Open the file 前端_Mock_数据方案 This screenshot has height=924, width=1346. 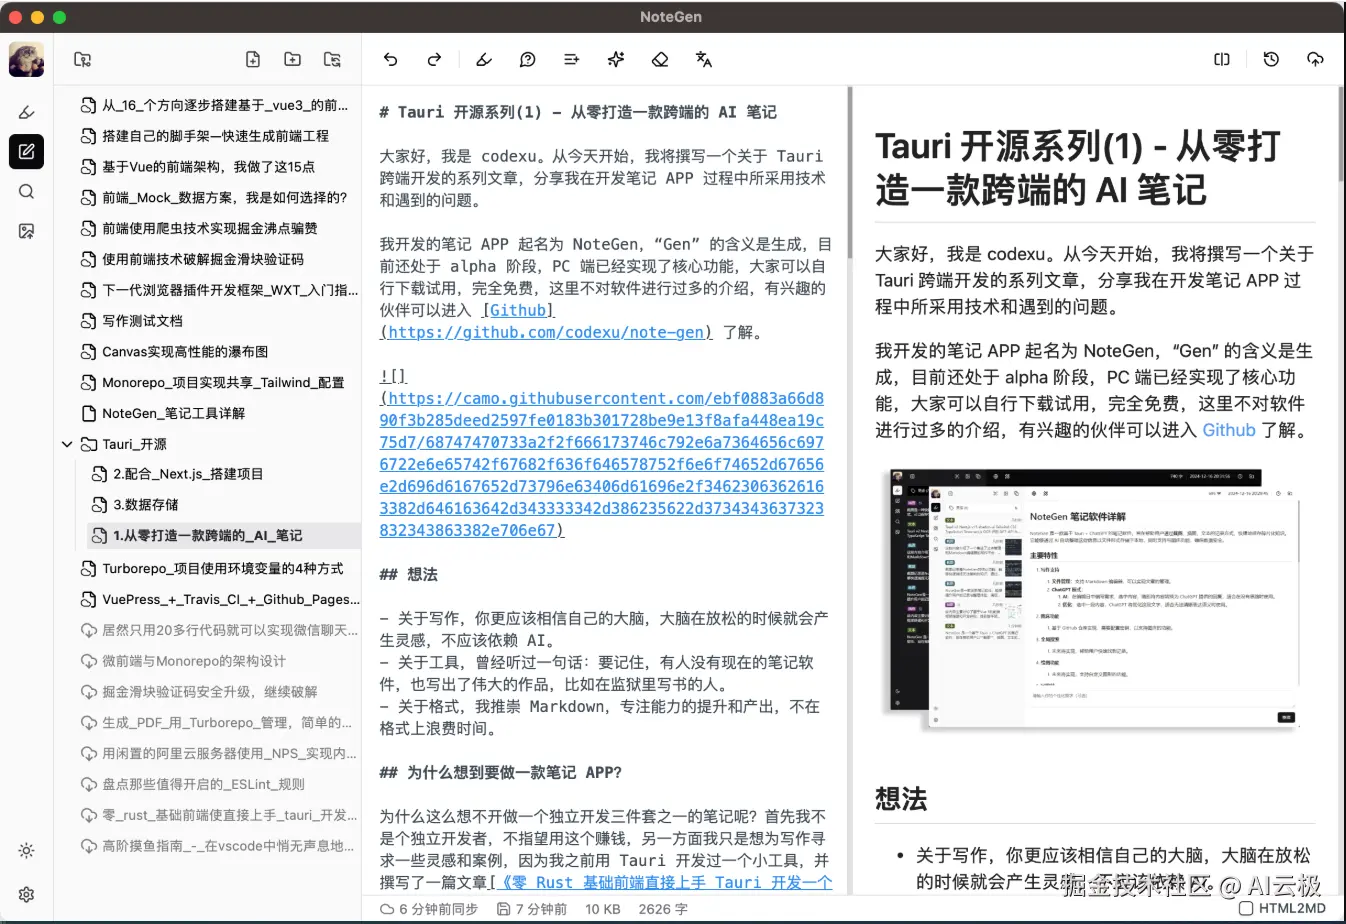(x=224, y=198)
